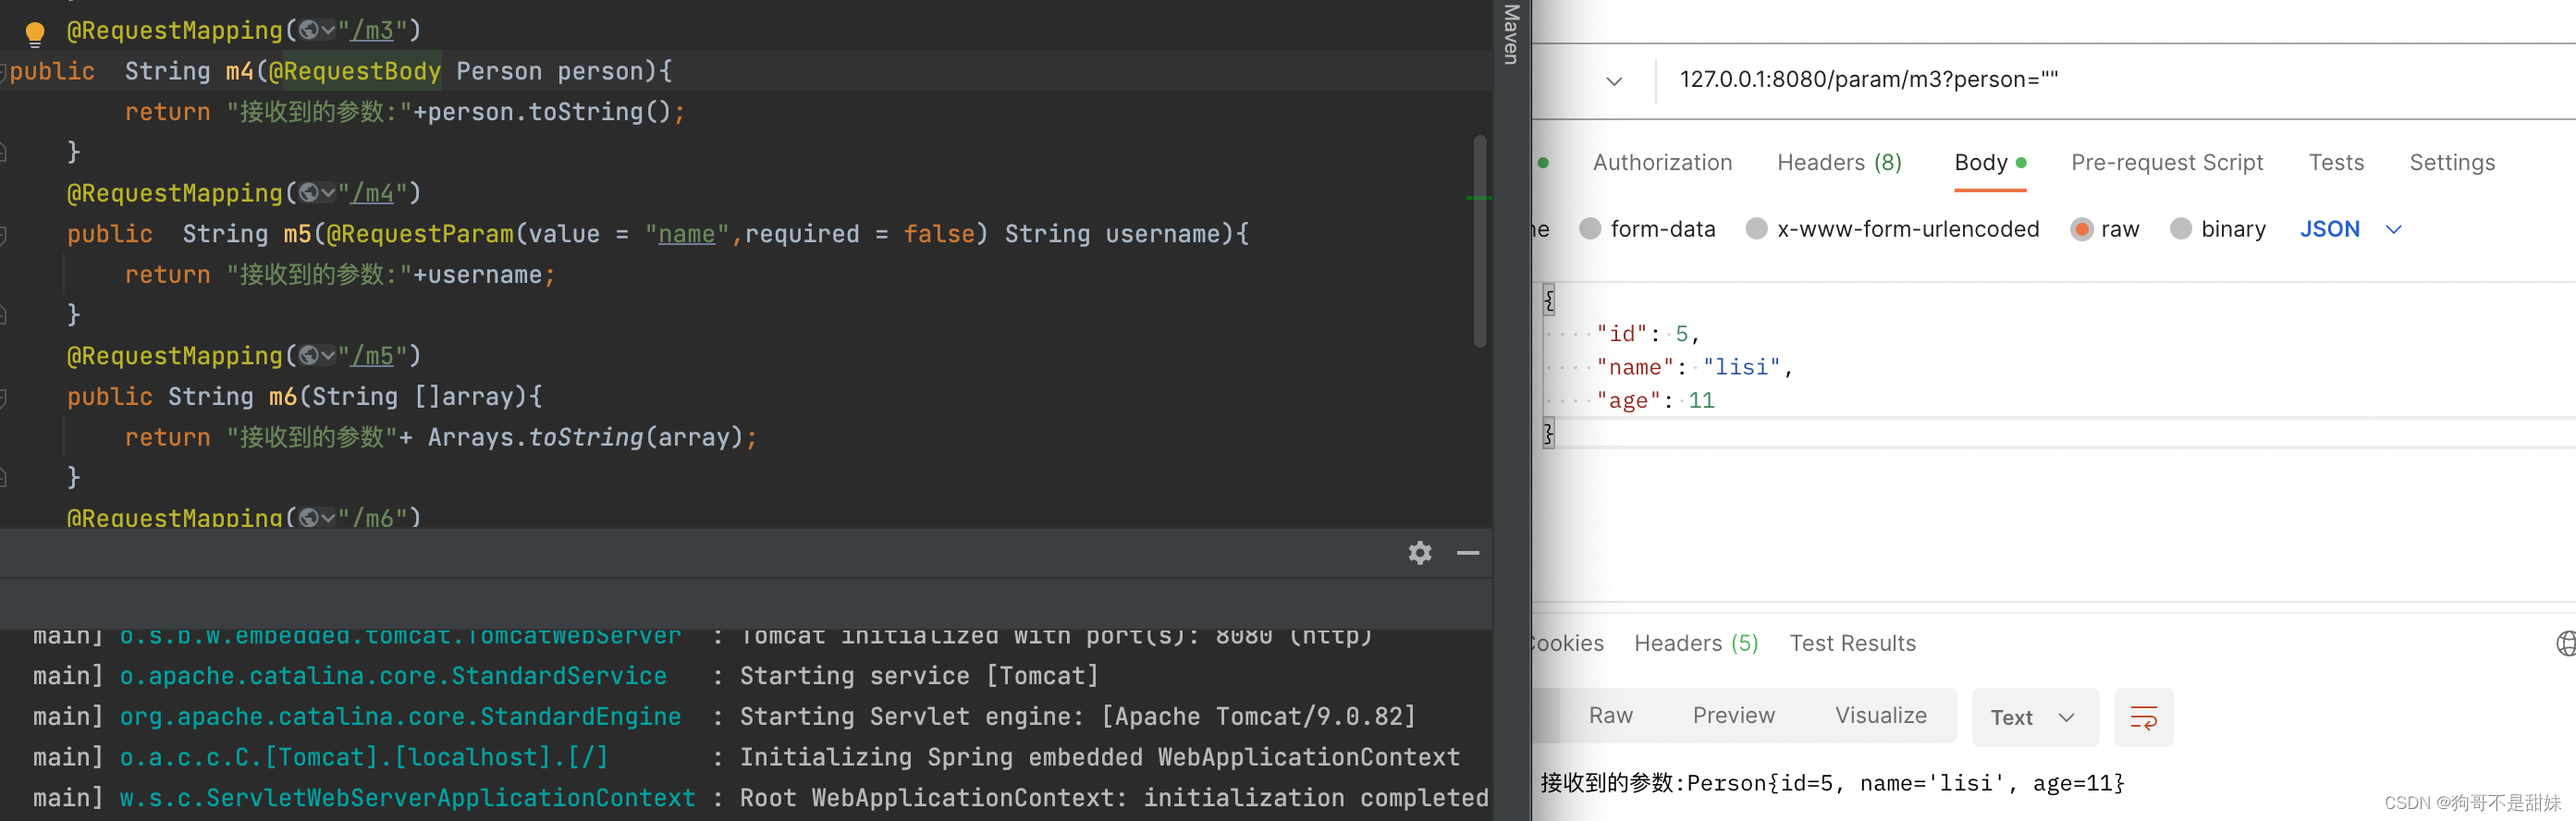
Task: Fold the m5 method in editor gutter
Action: pyautogui.click(x=3, y=235)
